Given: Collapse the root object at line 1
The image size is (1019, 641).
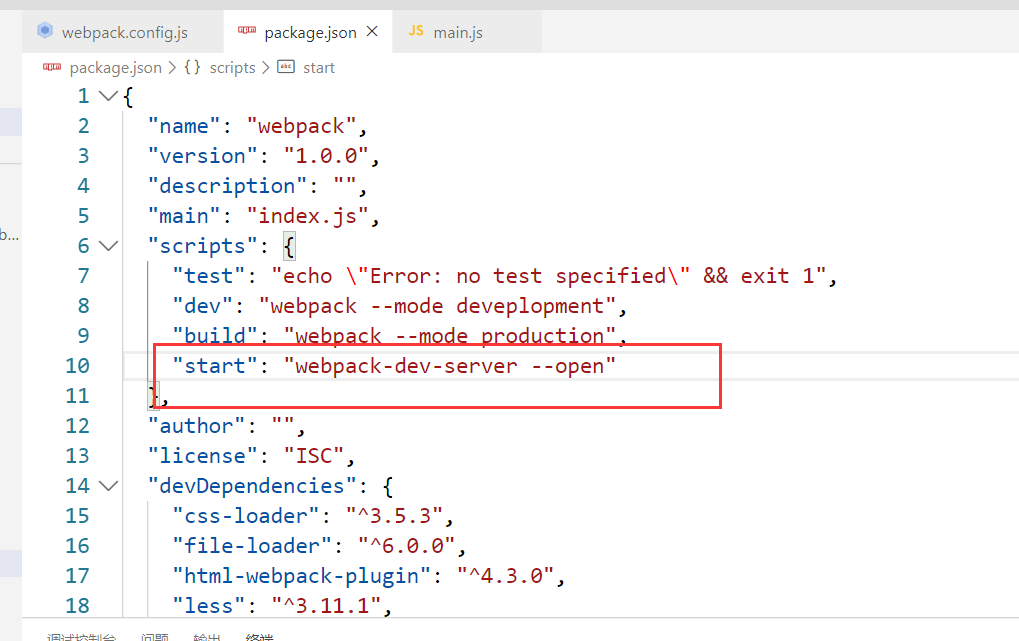Looking at the screenshot, I should [109, 96].
